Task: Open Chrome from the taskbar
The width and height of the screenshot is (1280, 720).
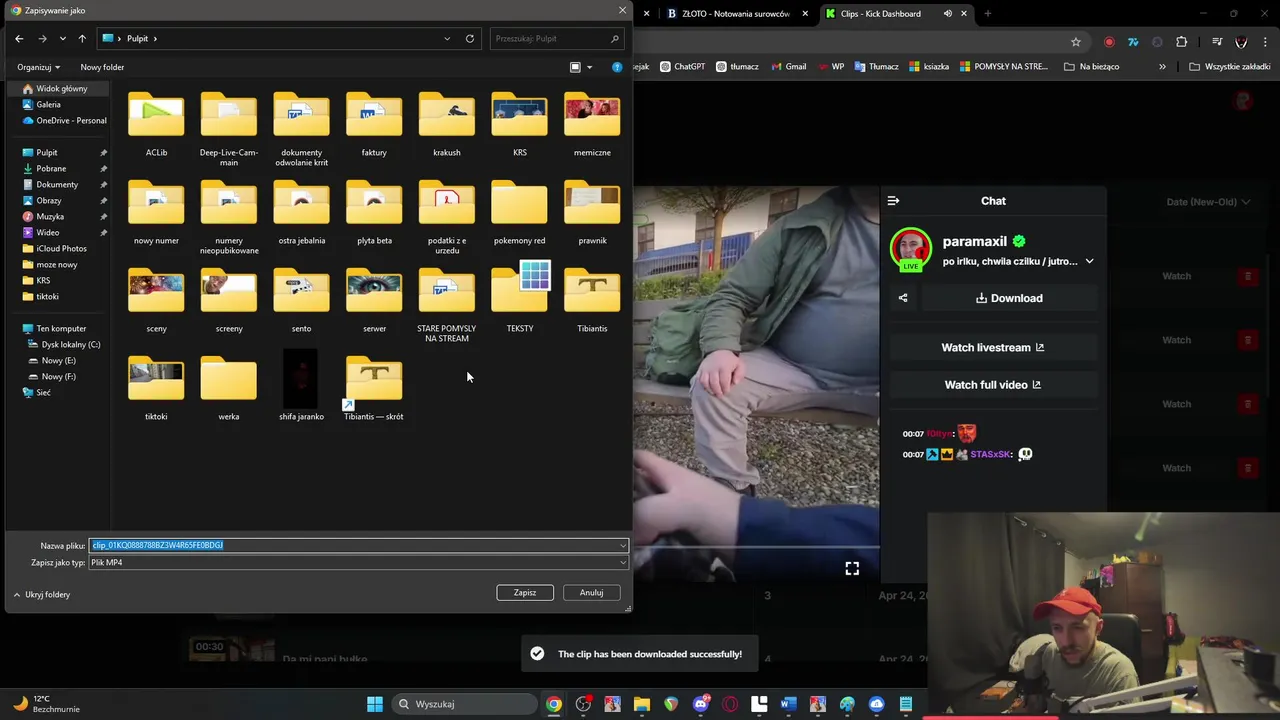Action: [x=554, y=704]
